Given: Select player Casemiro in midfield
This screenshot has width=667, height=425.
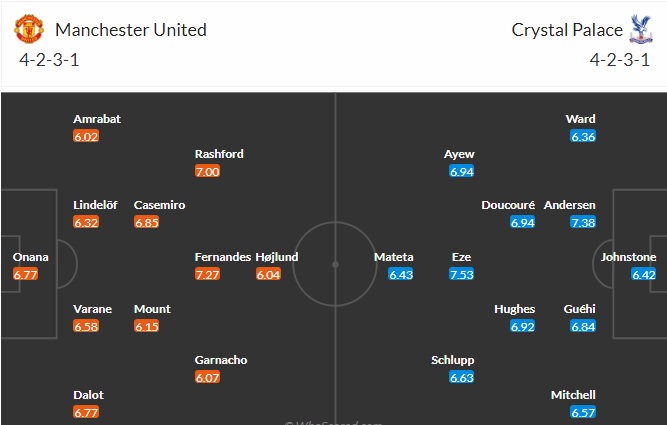Looking at the screenshot, I should [x=160, y=205].
